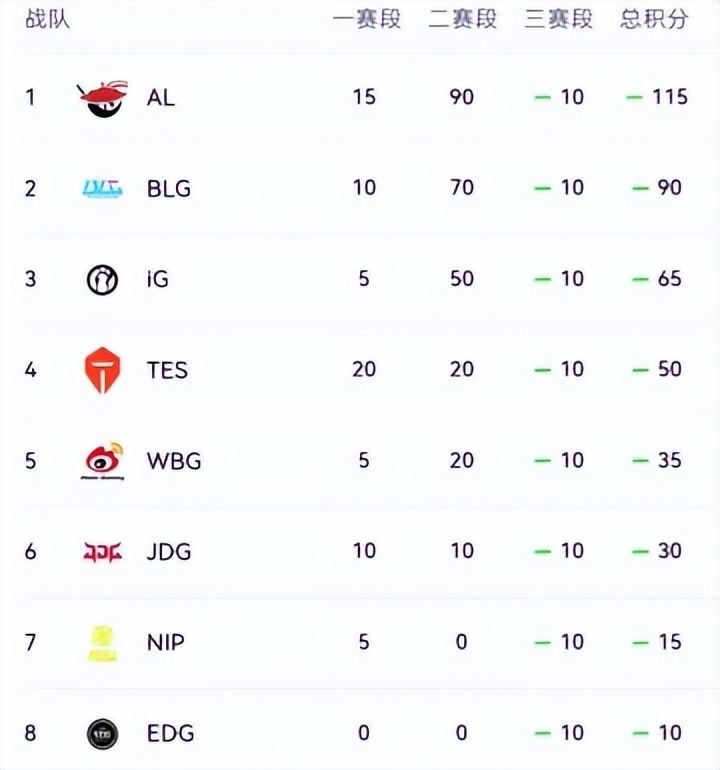720x770 pixels.
Task: Select the 三赛段 column header
Action: click(x=558, y=19)
